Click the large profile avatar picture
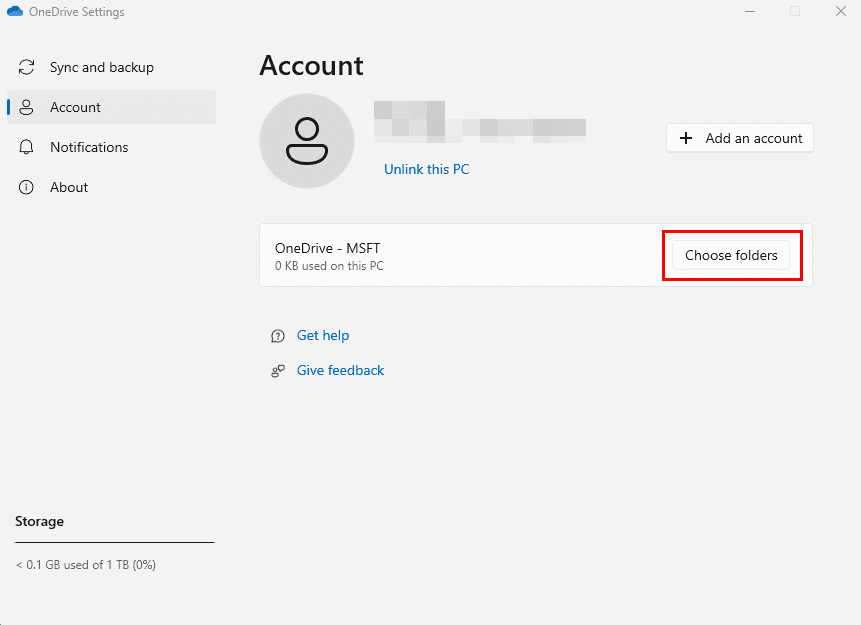This screenshot has height=625, width=861. point(307,141)
